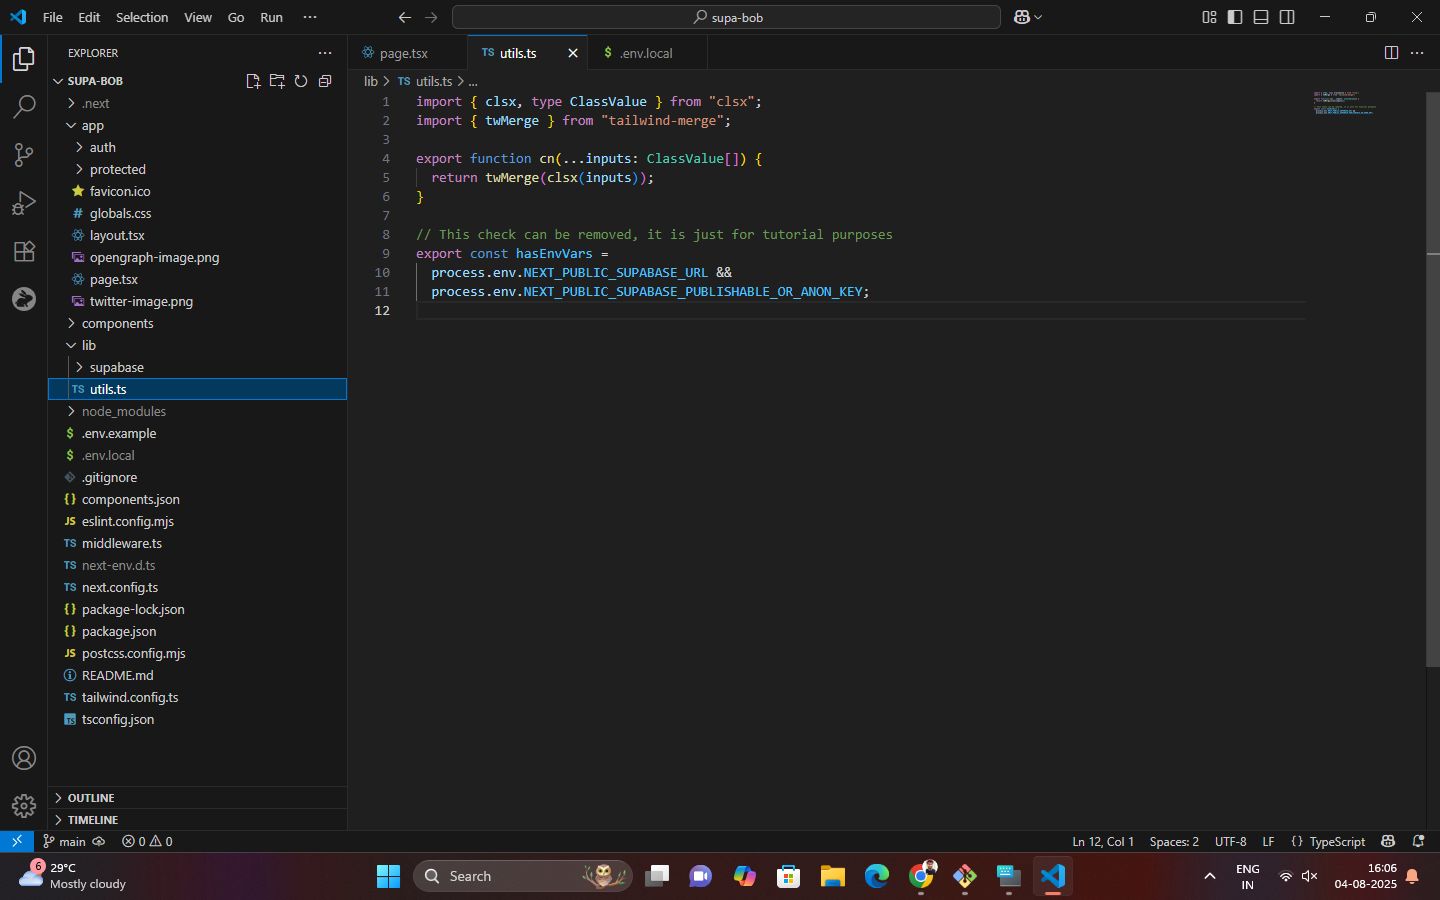1440x900 pixels.
Task: Expand the supabase folder
Action: (197, 367)
